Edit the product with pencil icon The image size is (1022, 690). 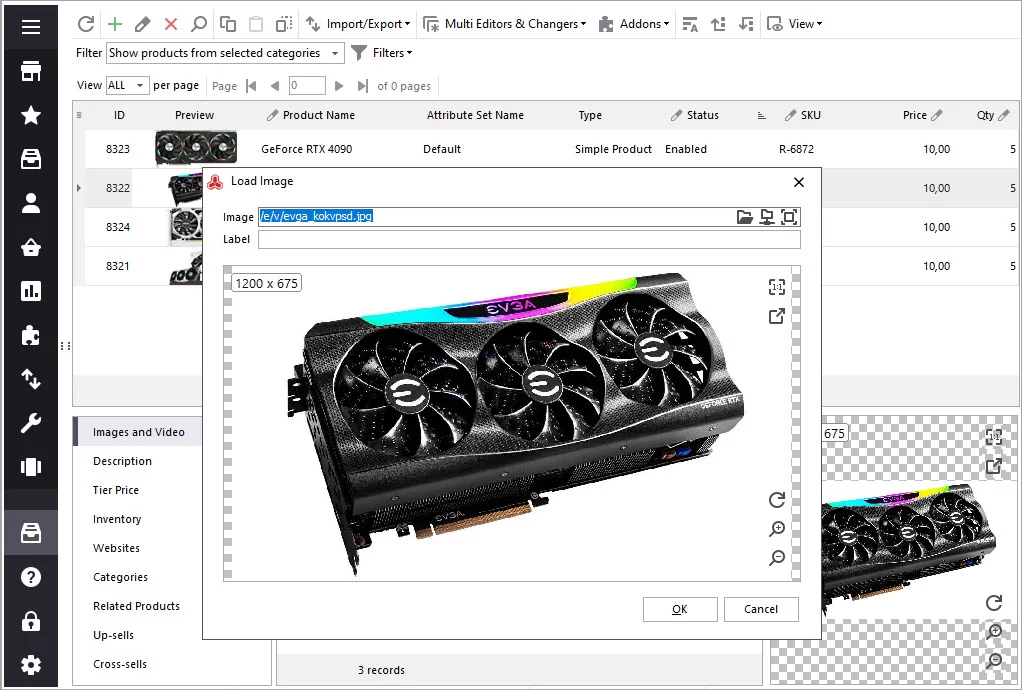click(x=143, y=24)
